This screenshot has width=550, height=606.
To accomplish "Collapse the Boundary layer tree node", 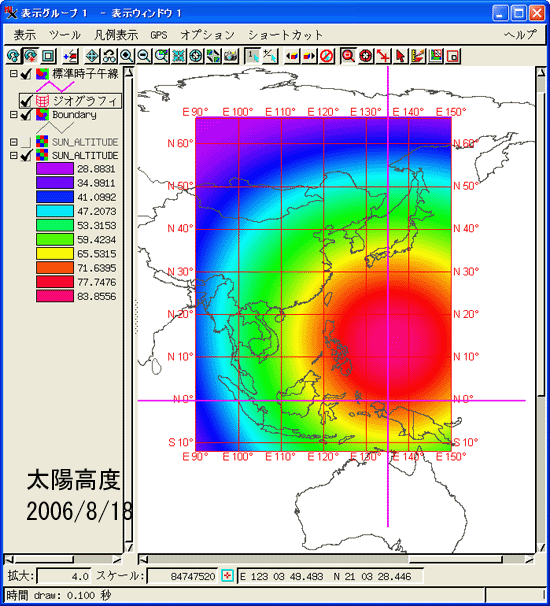I will pos(14,114).
